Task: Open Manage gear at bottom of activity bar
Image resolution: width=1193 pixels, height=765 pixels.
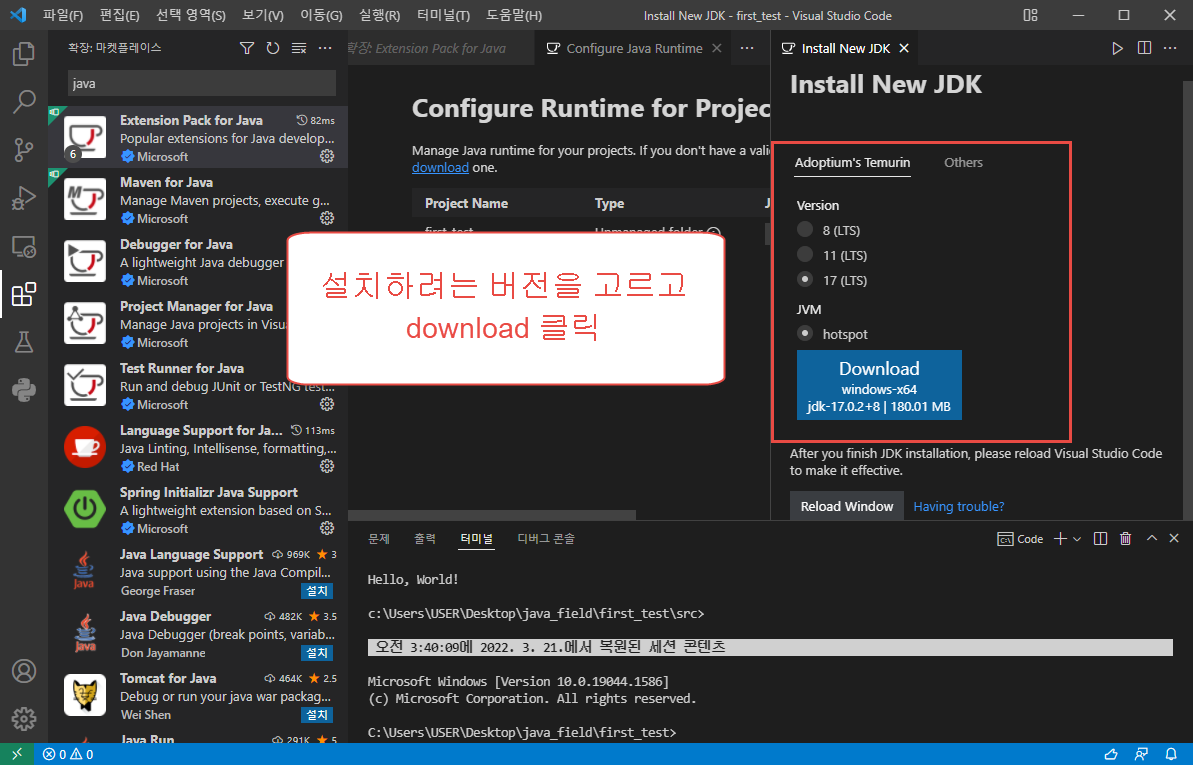Action: 24,718
